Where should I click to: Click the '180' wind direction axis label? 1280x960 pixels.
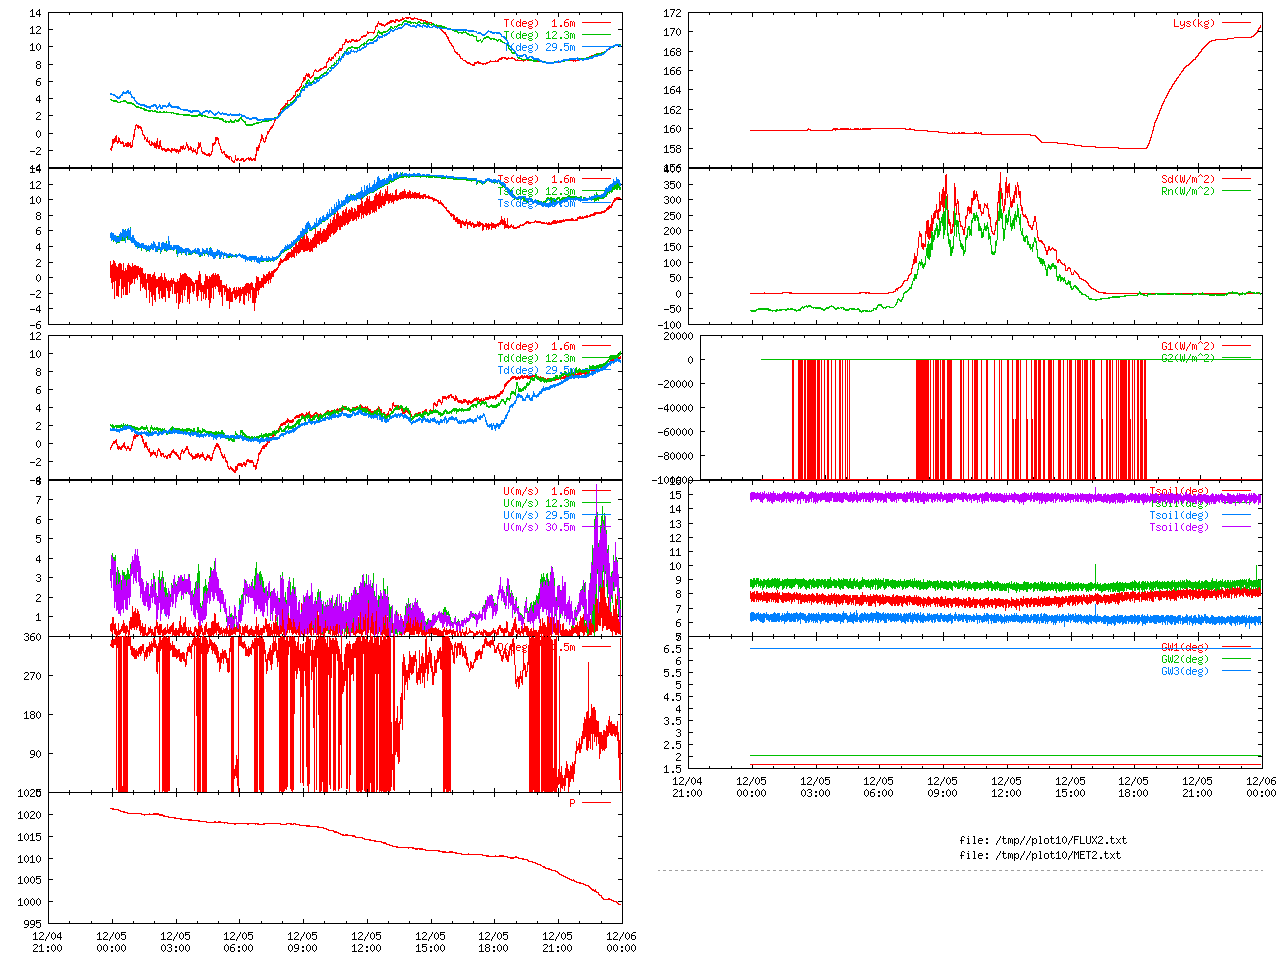[x=32, y=715]
